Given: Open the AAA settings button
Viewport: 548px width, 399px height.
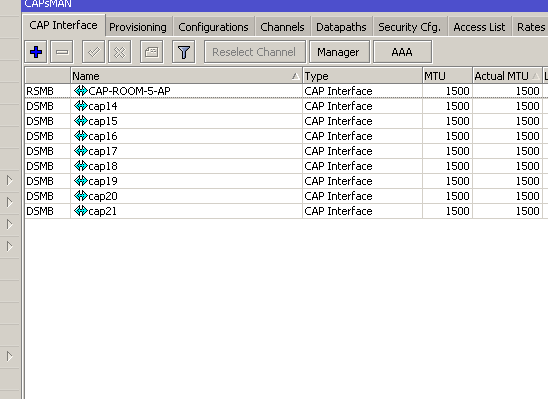Looking at the screenshot, I should [402, 52].
